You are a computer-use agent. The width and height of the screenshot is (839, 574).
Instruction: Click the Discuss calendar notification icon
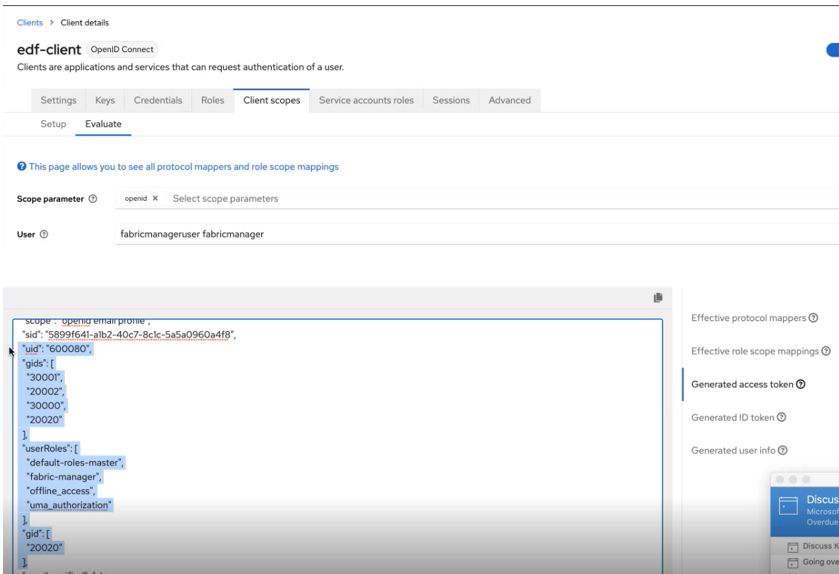click(788, 506)
